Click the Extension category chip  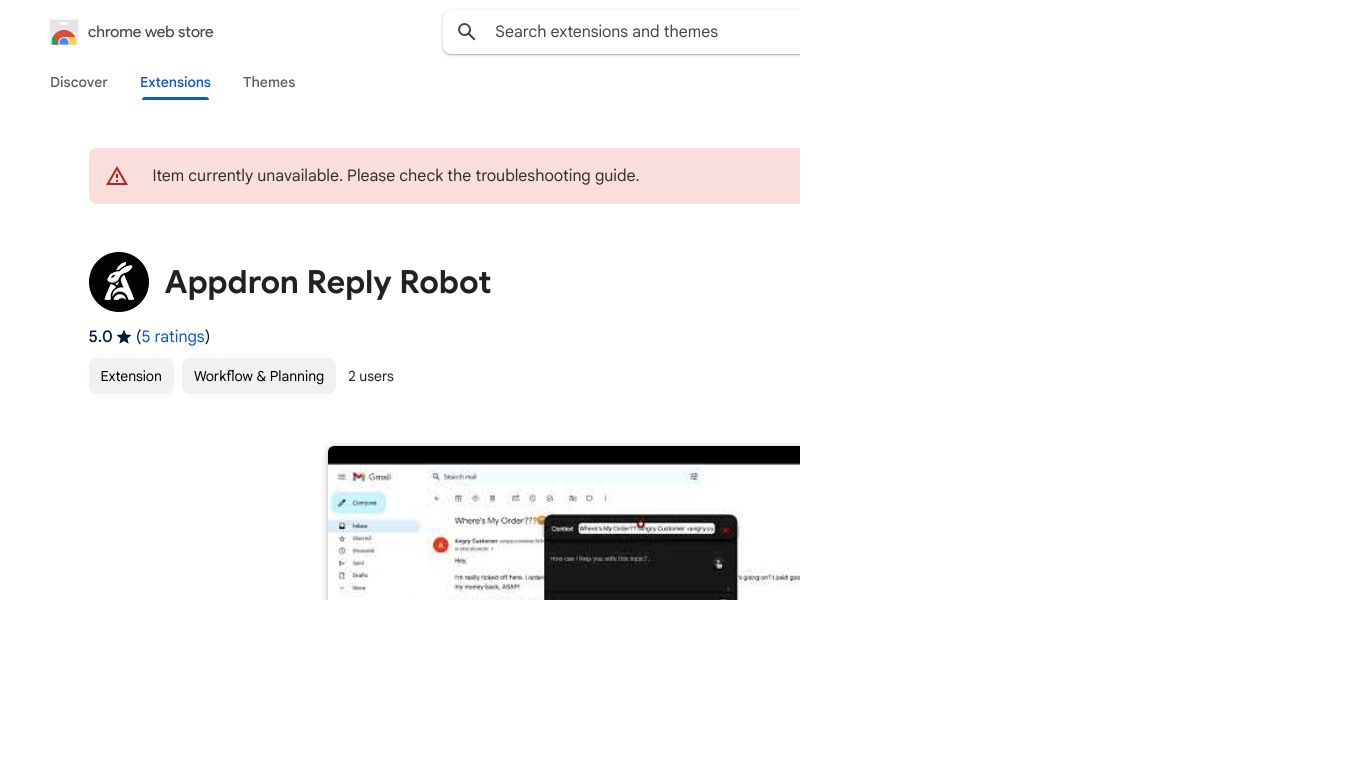pyautogui.click(x=131, y=376)
